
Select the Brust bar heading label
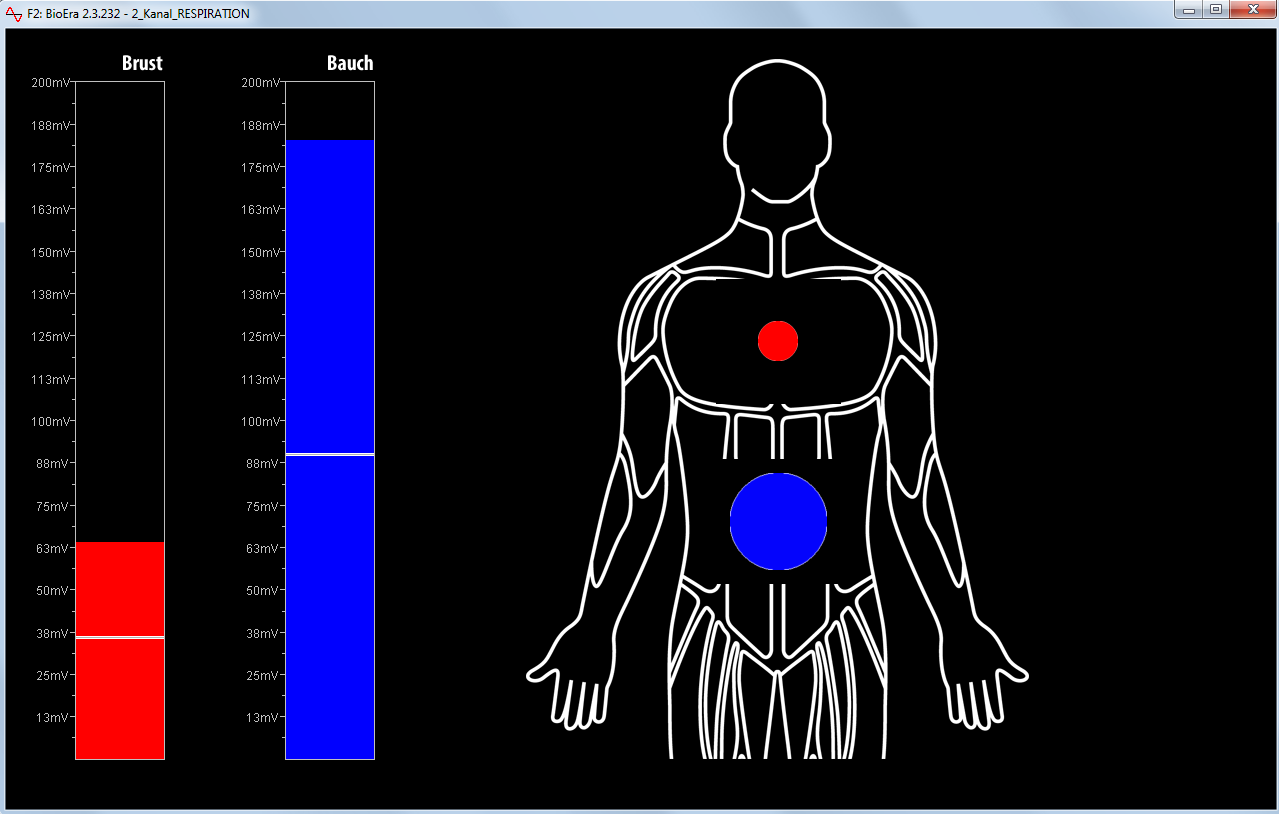coord(142,63)
